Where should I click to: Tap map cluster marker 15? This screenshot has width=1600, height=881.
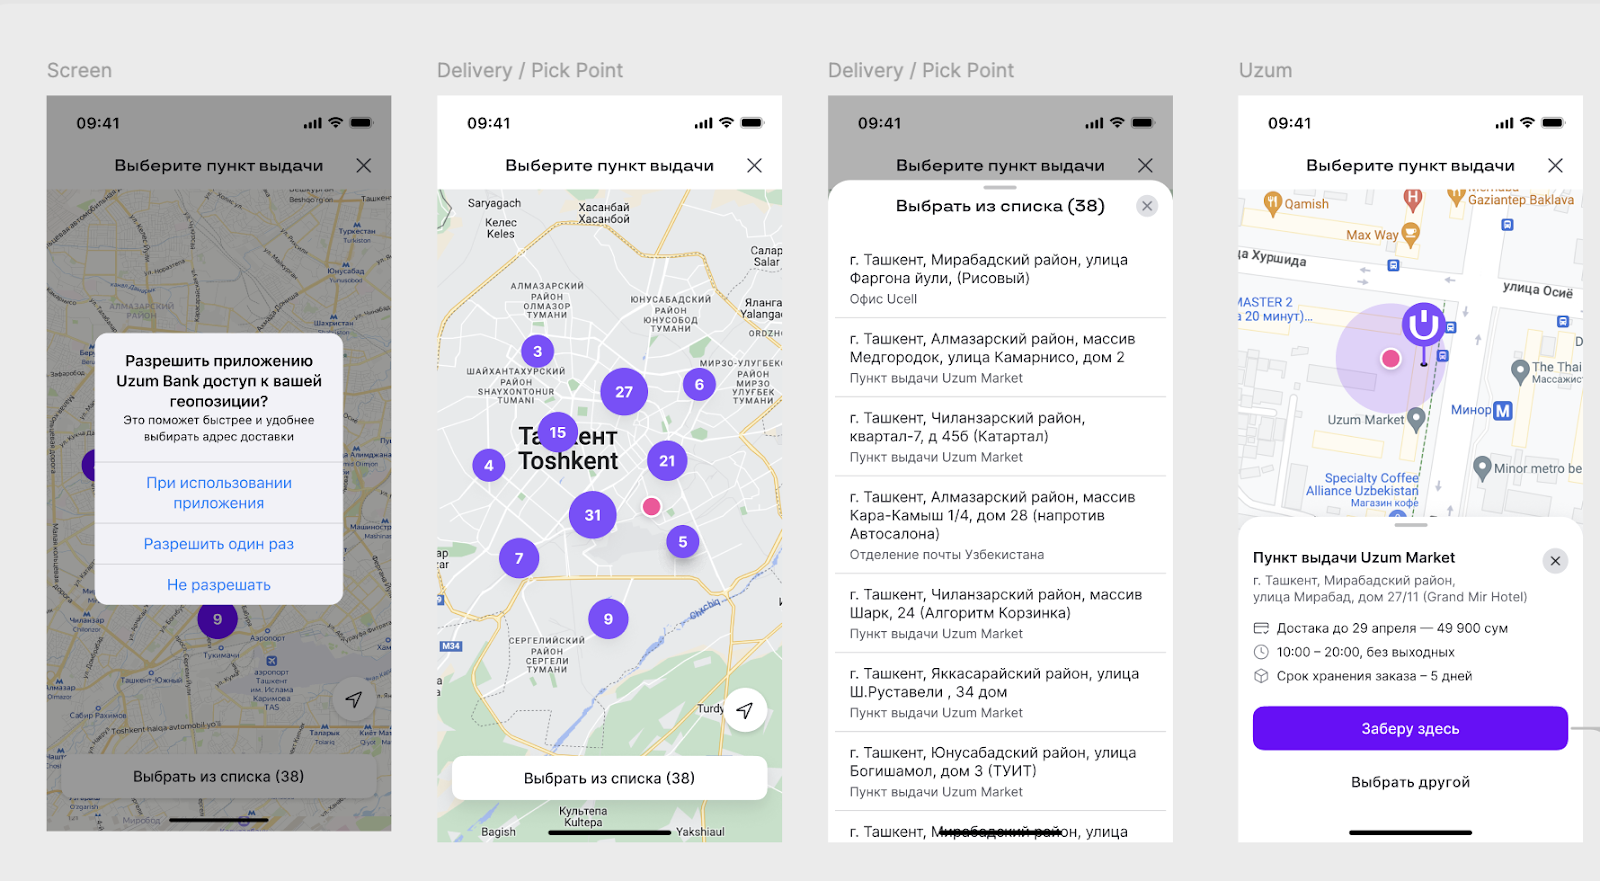tap(558, 433)
